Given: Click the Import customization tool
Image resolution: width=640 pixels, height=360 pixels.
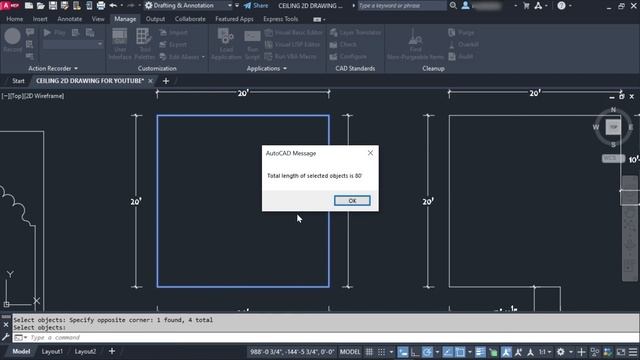Looking at the screenshot, I should 173,32.
